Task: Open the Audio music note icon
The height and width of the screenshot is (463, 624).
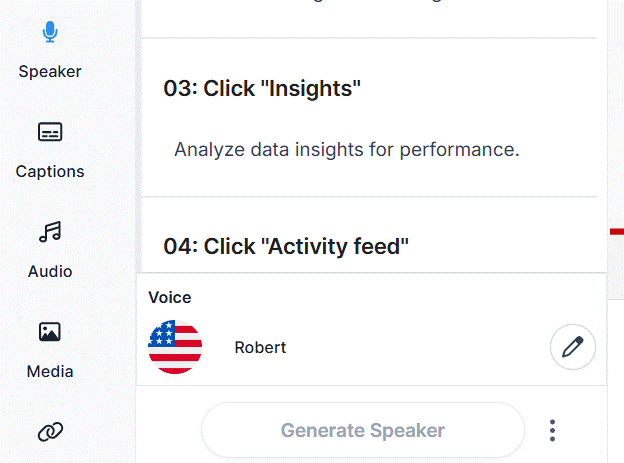Action: pos(50,232)
